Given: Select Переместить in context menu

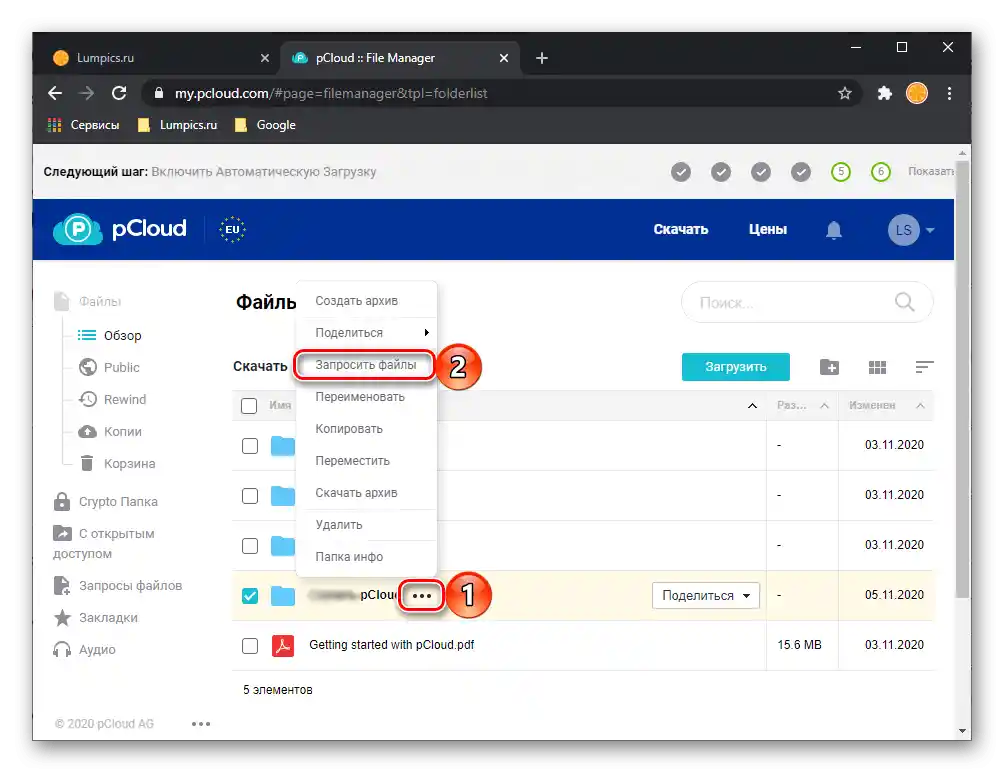Looking at the screenshot, I should [366, 460].
